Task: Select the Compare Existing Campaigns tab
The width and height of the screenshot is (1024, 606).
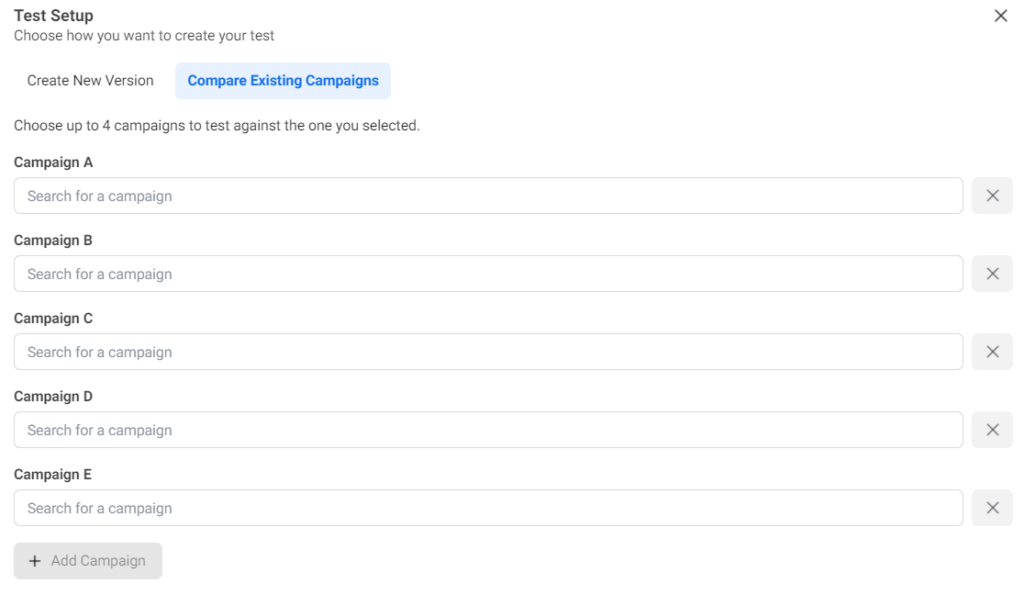Action: coord(283,80)
